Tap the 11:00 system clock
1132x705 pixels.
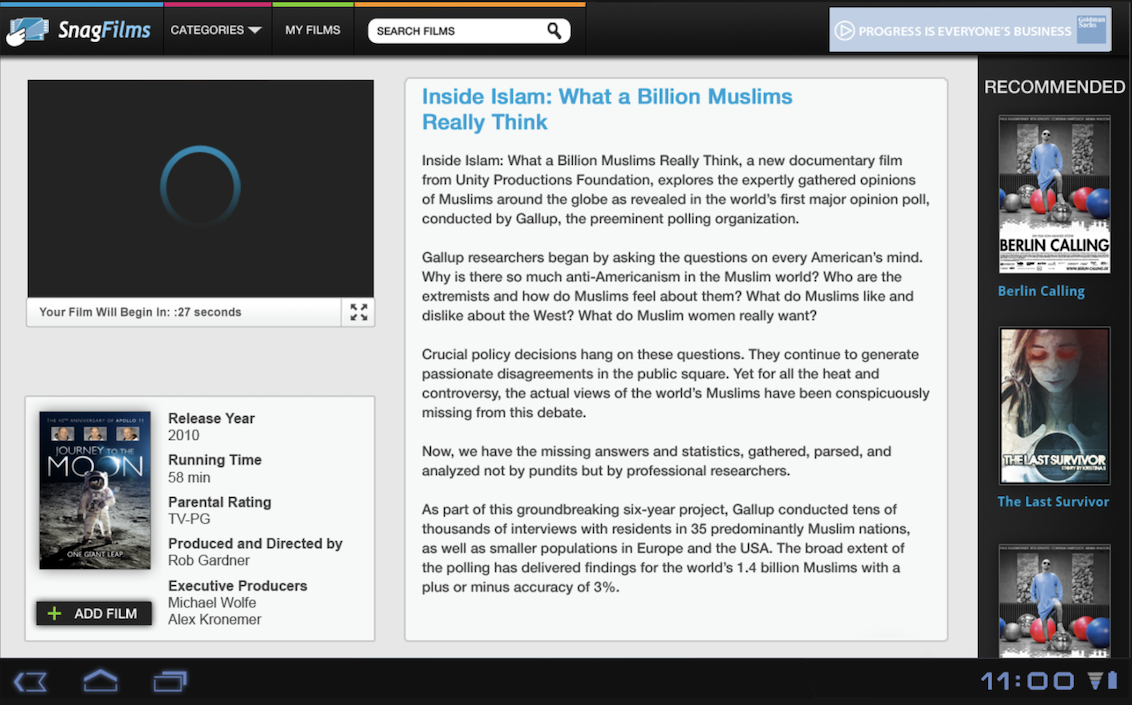1027,680
